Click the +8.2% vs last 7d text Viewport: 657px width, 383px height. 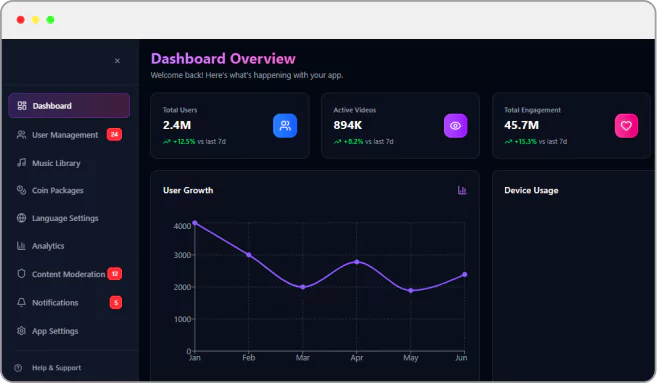coord(369,142)
